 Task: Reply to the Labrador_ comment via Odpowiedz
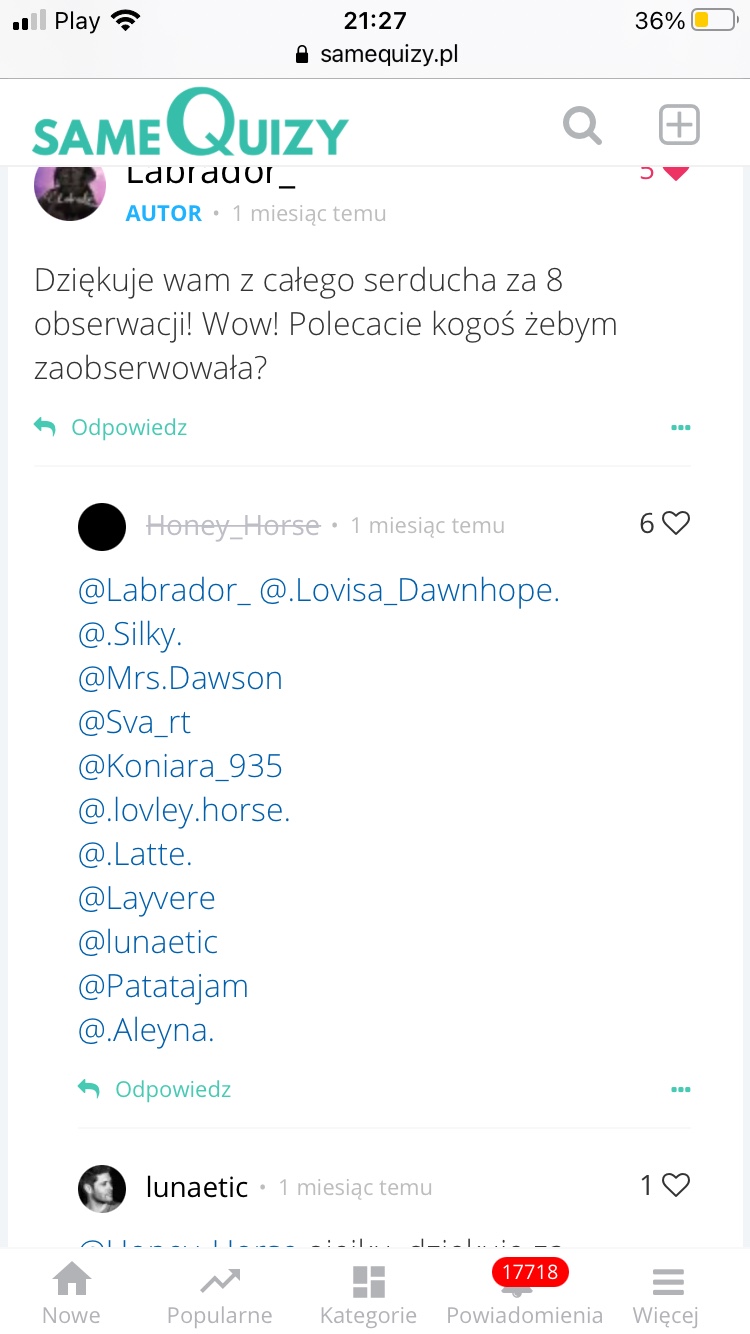tap(111, 428)
